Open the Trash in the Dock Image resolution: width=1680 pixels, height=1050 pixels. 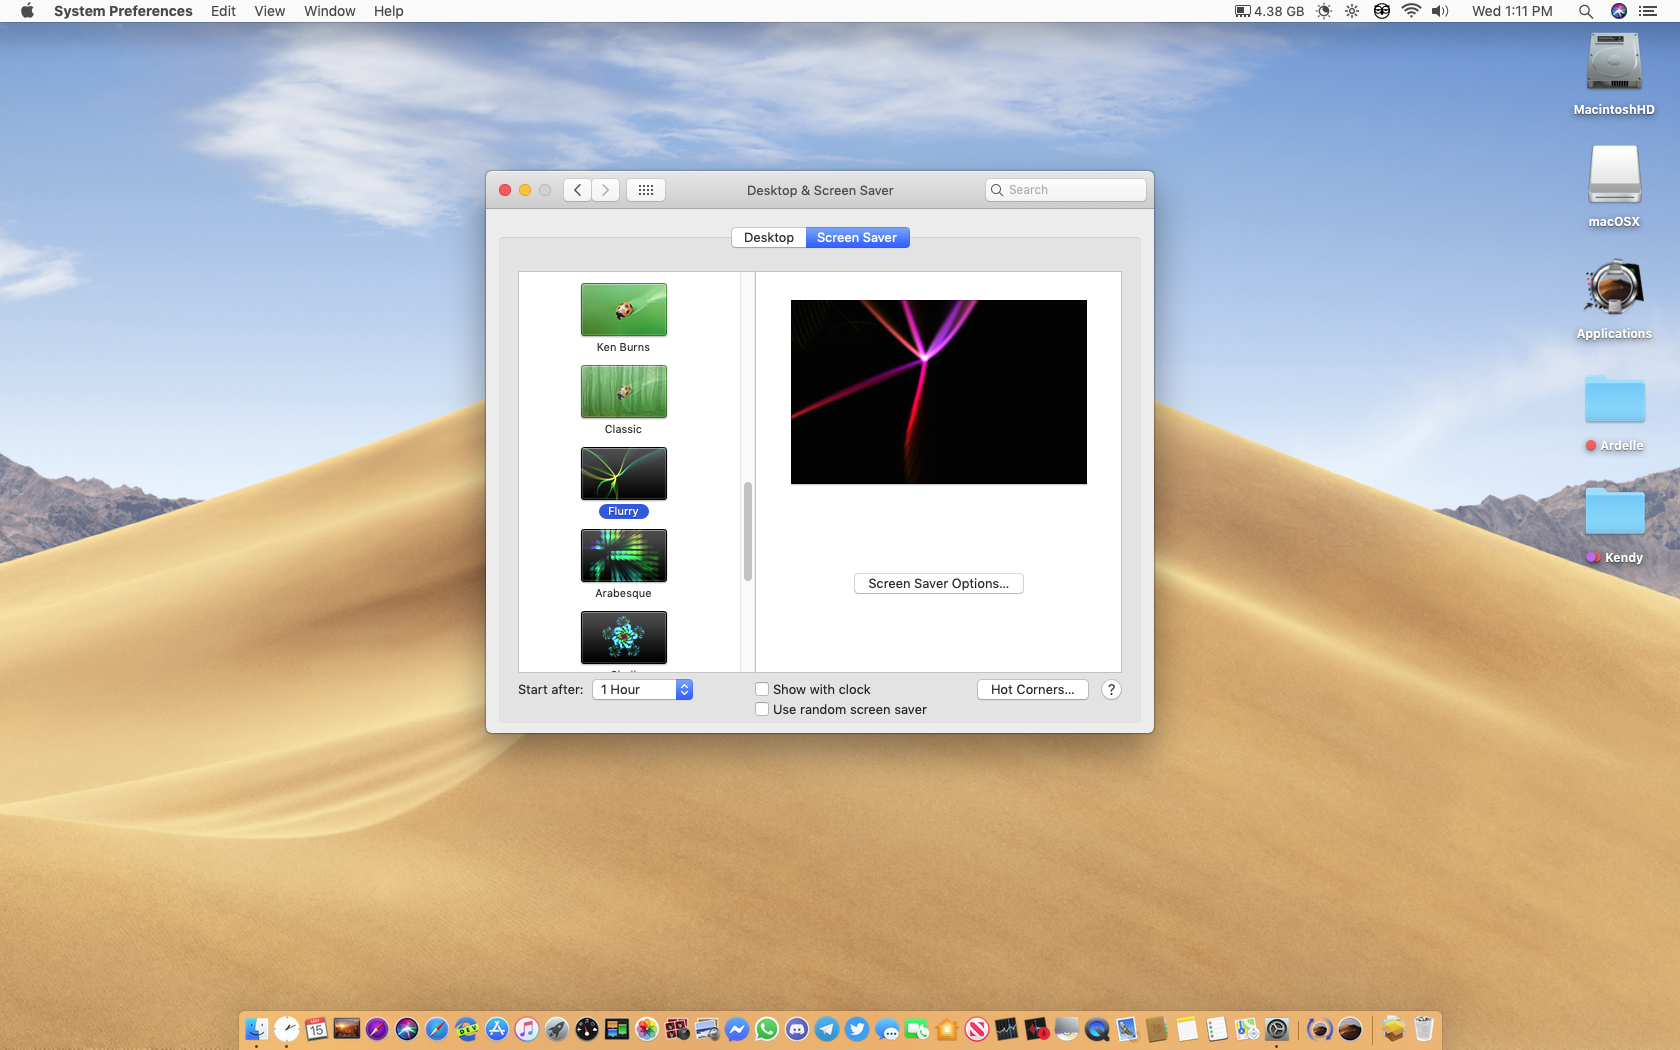[x=1424, y=1028]
